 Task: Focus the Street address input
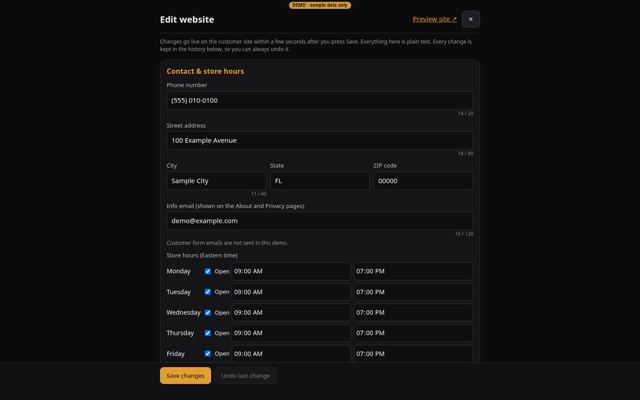pos(320,140)
